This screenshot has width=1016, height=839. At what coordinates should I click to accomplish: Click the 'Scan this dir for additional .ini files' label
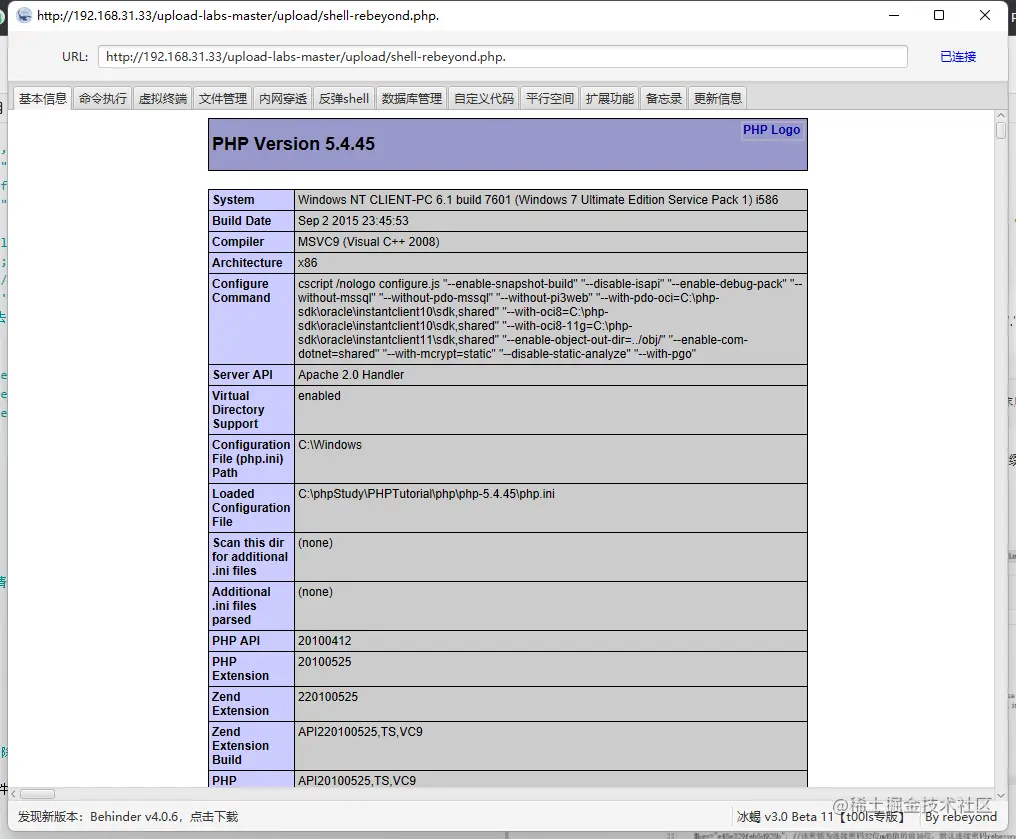pyautogui.click(x=249, y=557)
